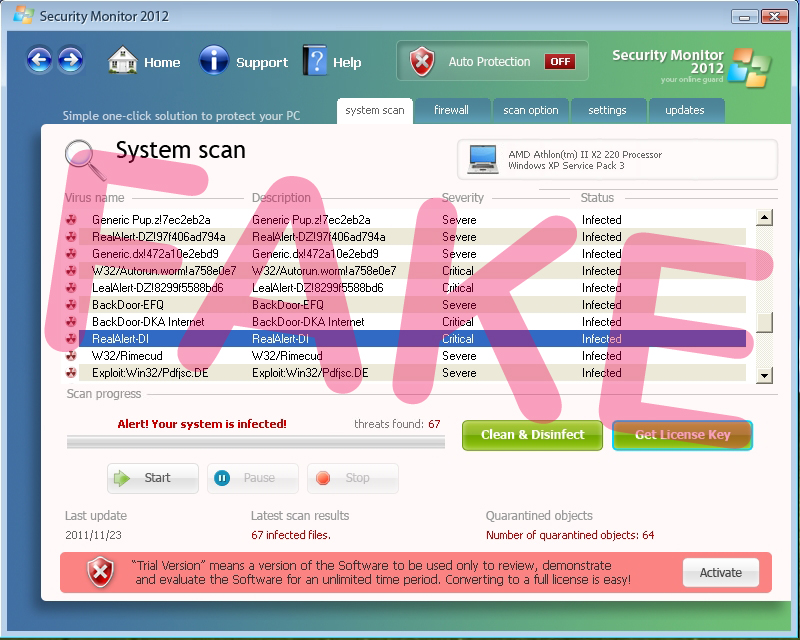Toggle the Auto Protection OFF switch
The height and width of the screenshot is (640, 800).
click(560, 62)
